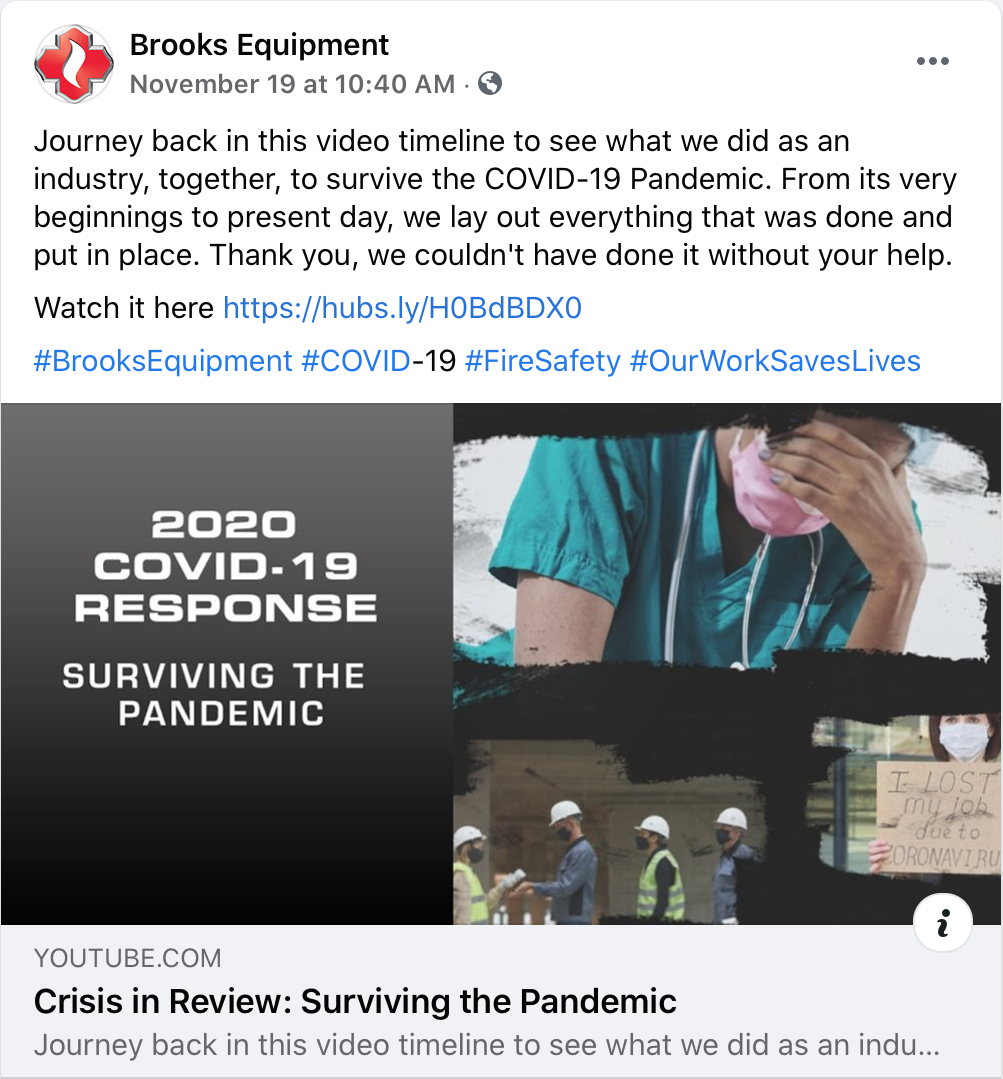Select the #OurWorkSavesLives hashtag
This screenshot has height=1079, width=1003.
(775, 361)
